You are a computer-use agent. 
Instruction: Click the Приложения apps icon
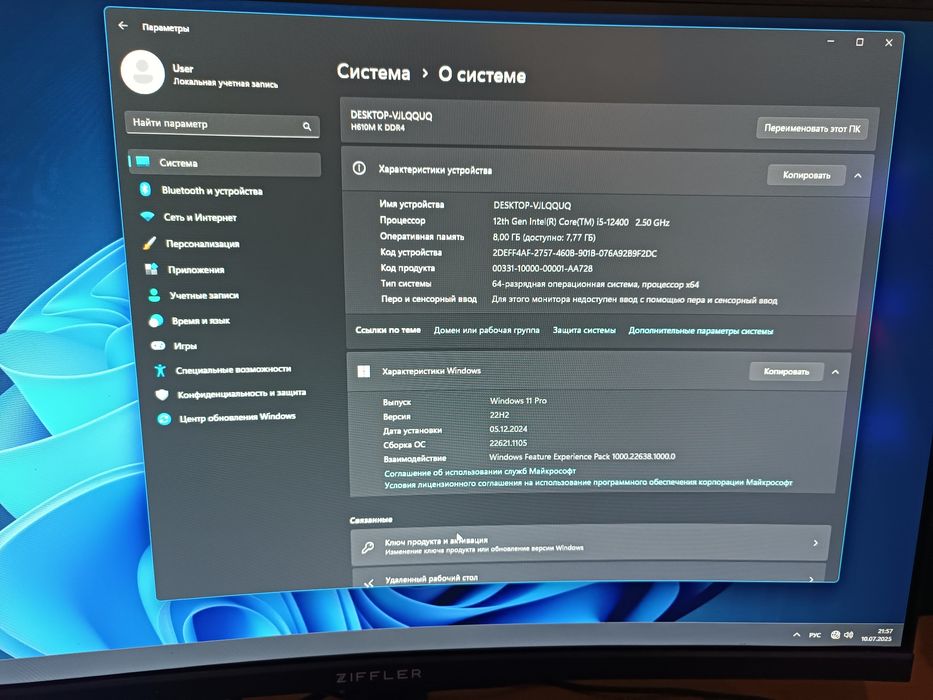152,269
